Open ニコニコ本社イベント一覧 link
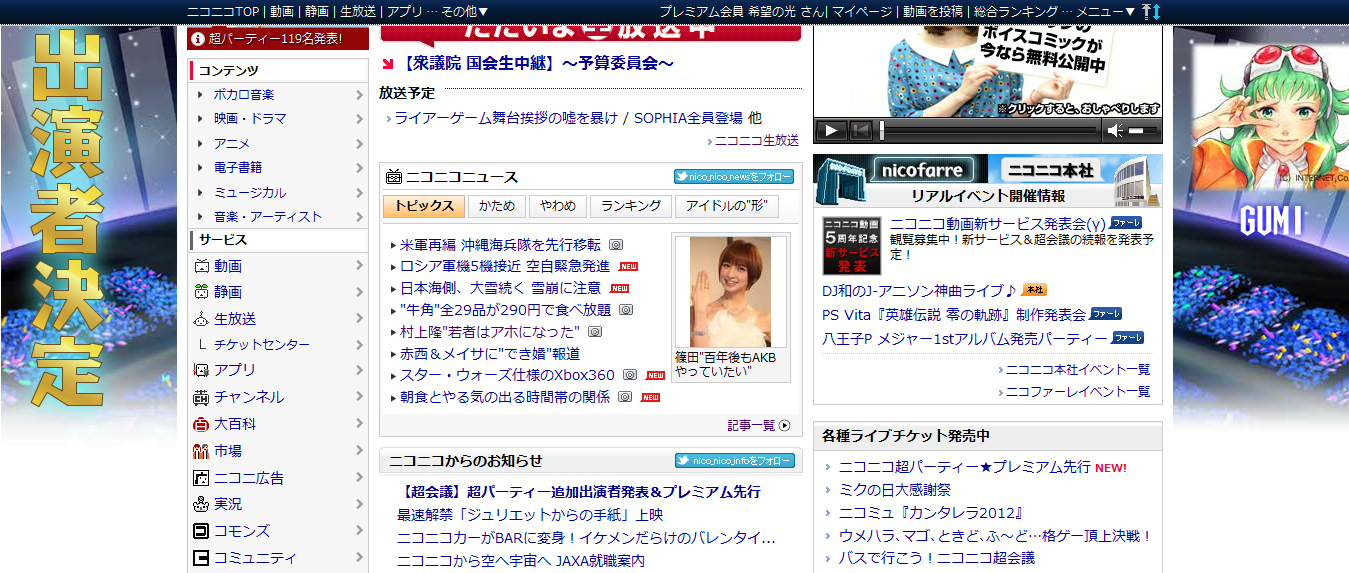1349x573 pixels. (1078, 369)
